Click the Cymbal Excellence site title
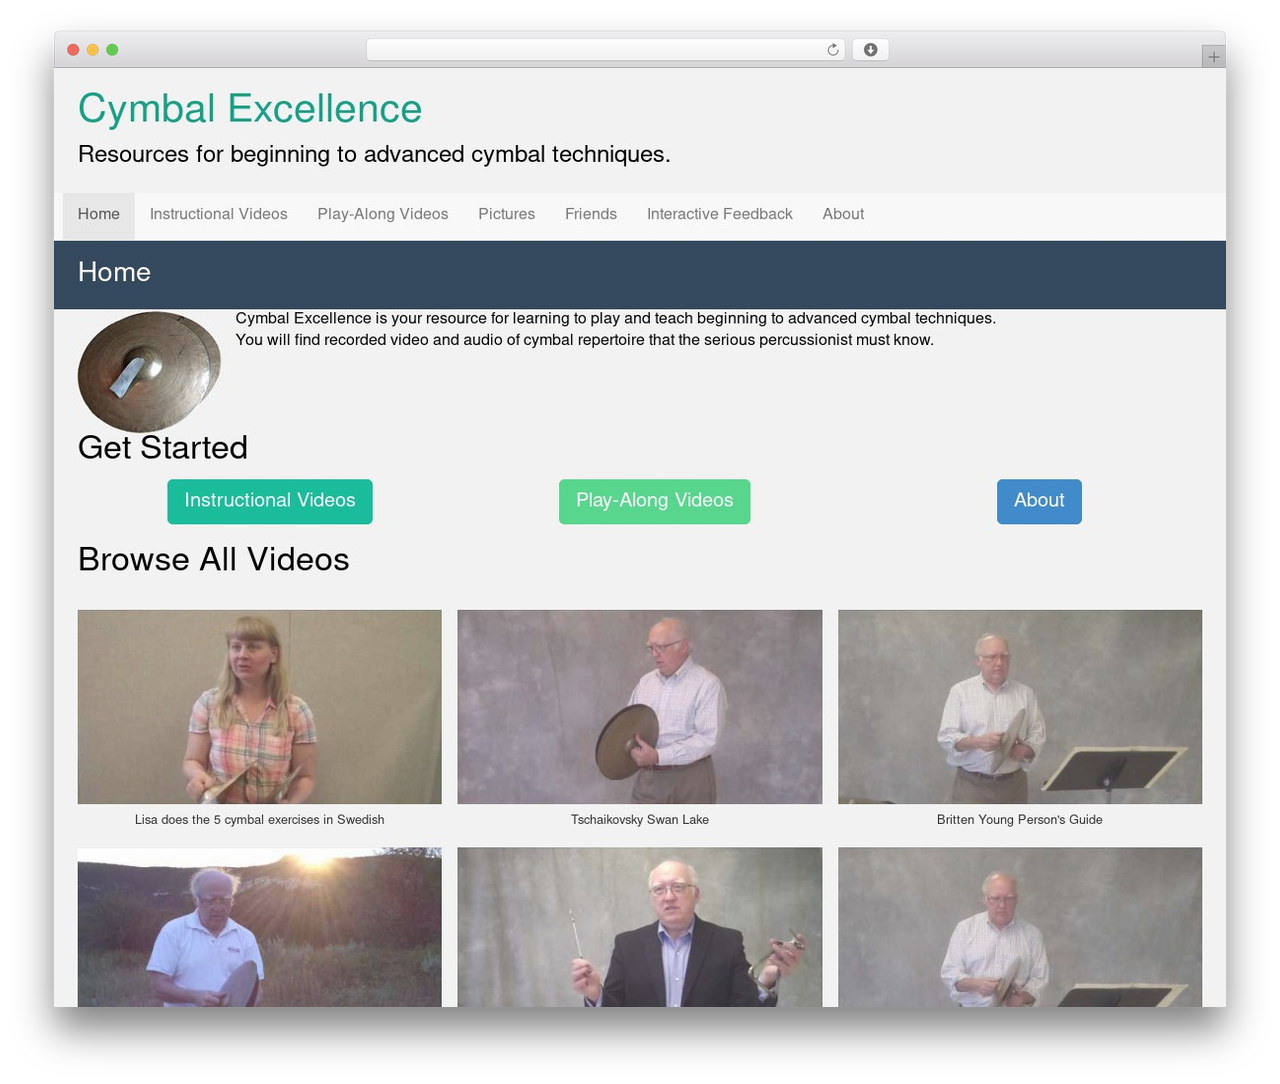The width and height of the screenshot is (1280, 1084). coord(250,109)
